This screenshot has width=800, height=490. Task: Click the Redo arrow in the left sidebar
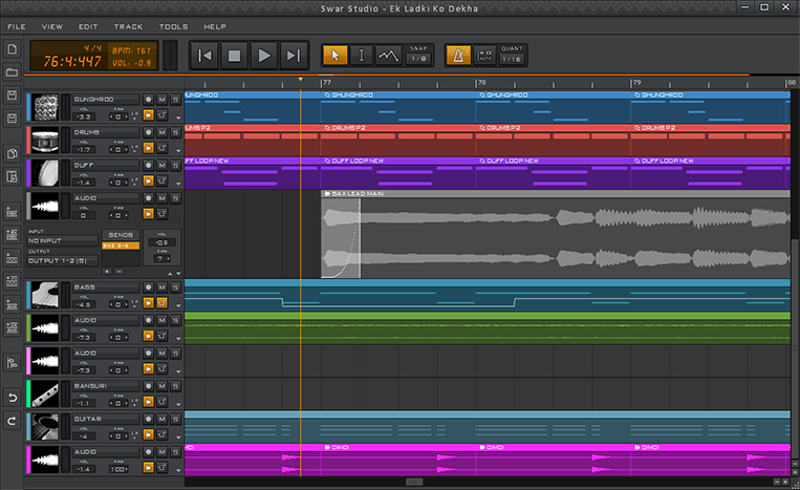click(x=12, y=421)
